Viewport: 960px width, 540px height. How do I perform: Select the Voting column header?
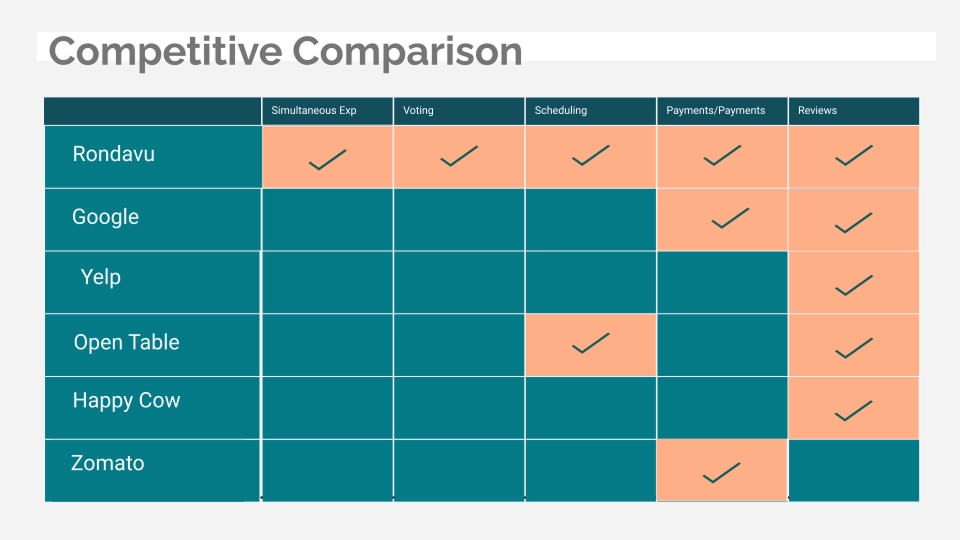click(419, 110)
